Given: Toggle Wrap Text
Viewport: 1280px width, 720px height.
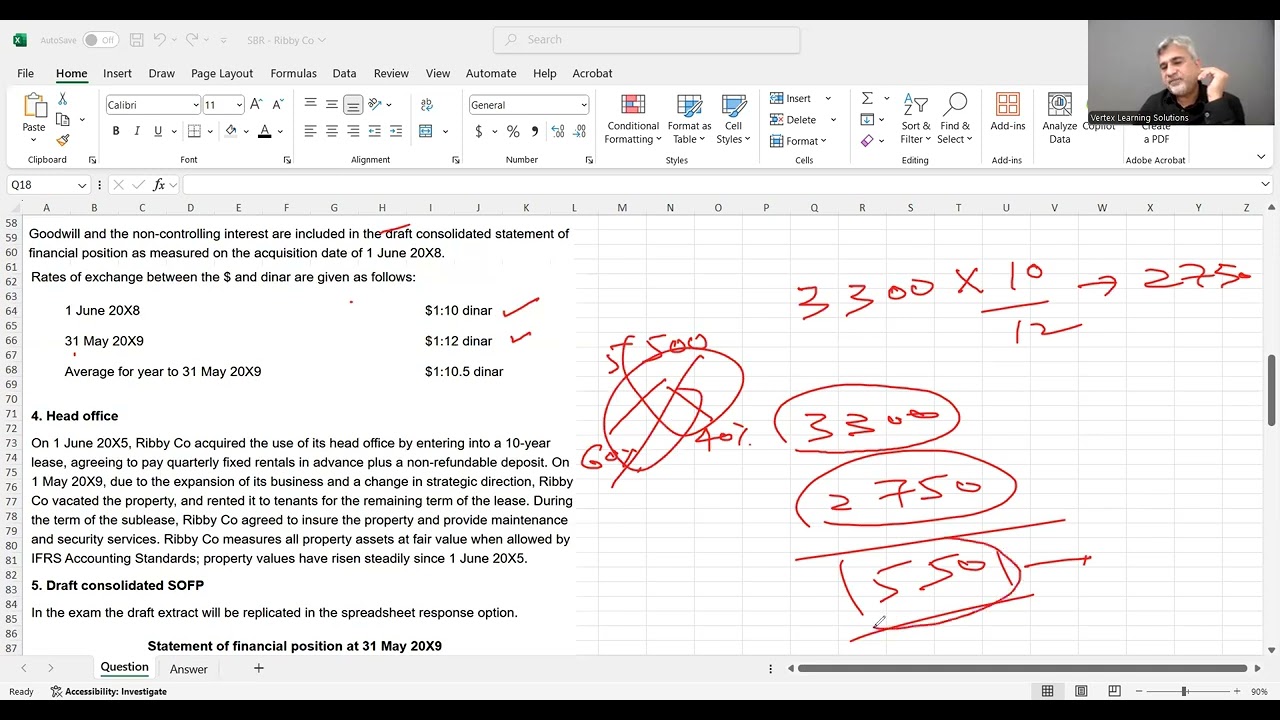Looking at the screenshot, I should point(427,104).
